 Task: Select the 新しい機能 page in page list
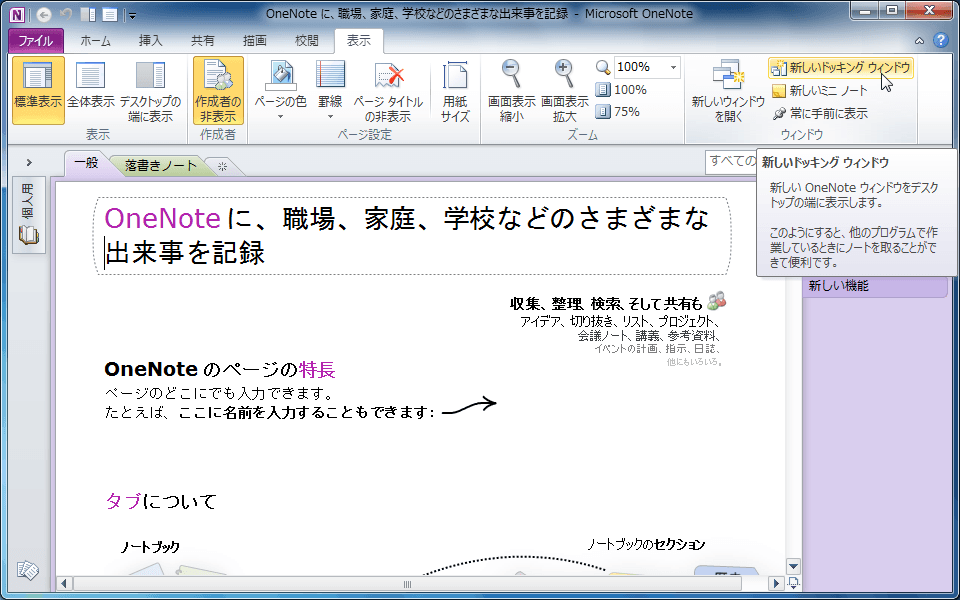tap(875, 285)
